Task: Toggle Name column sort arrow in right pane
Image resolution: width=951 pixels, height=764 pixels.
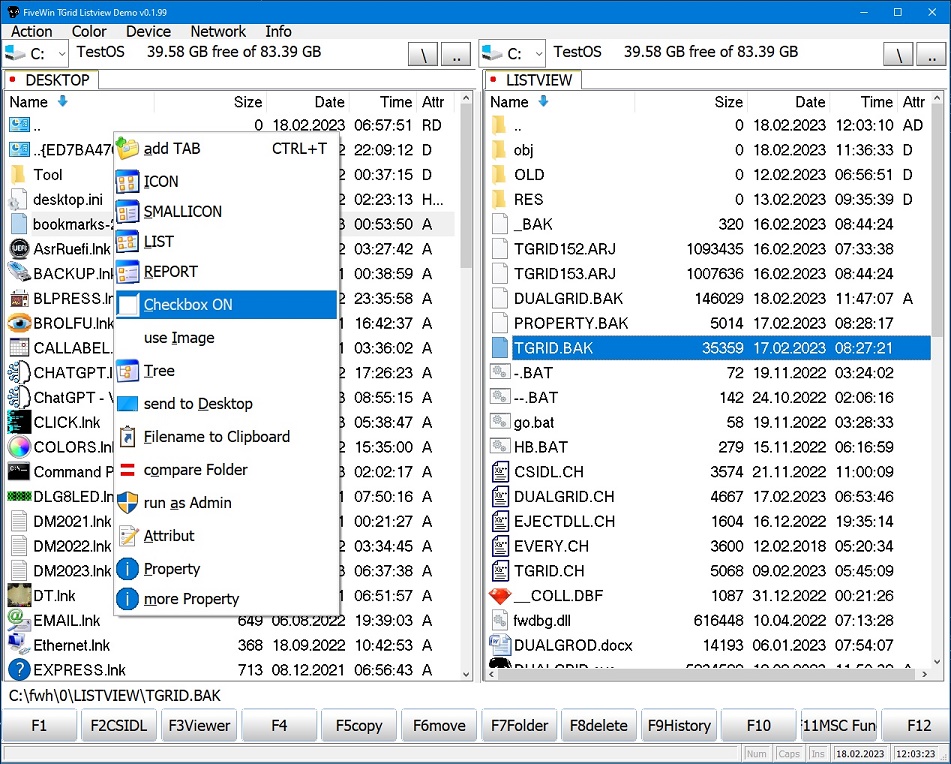Action: 544,101
